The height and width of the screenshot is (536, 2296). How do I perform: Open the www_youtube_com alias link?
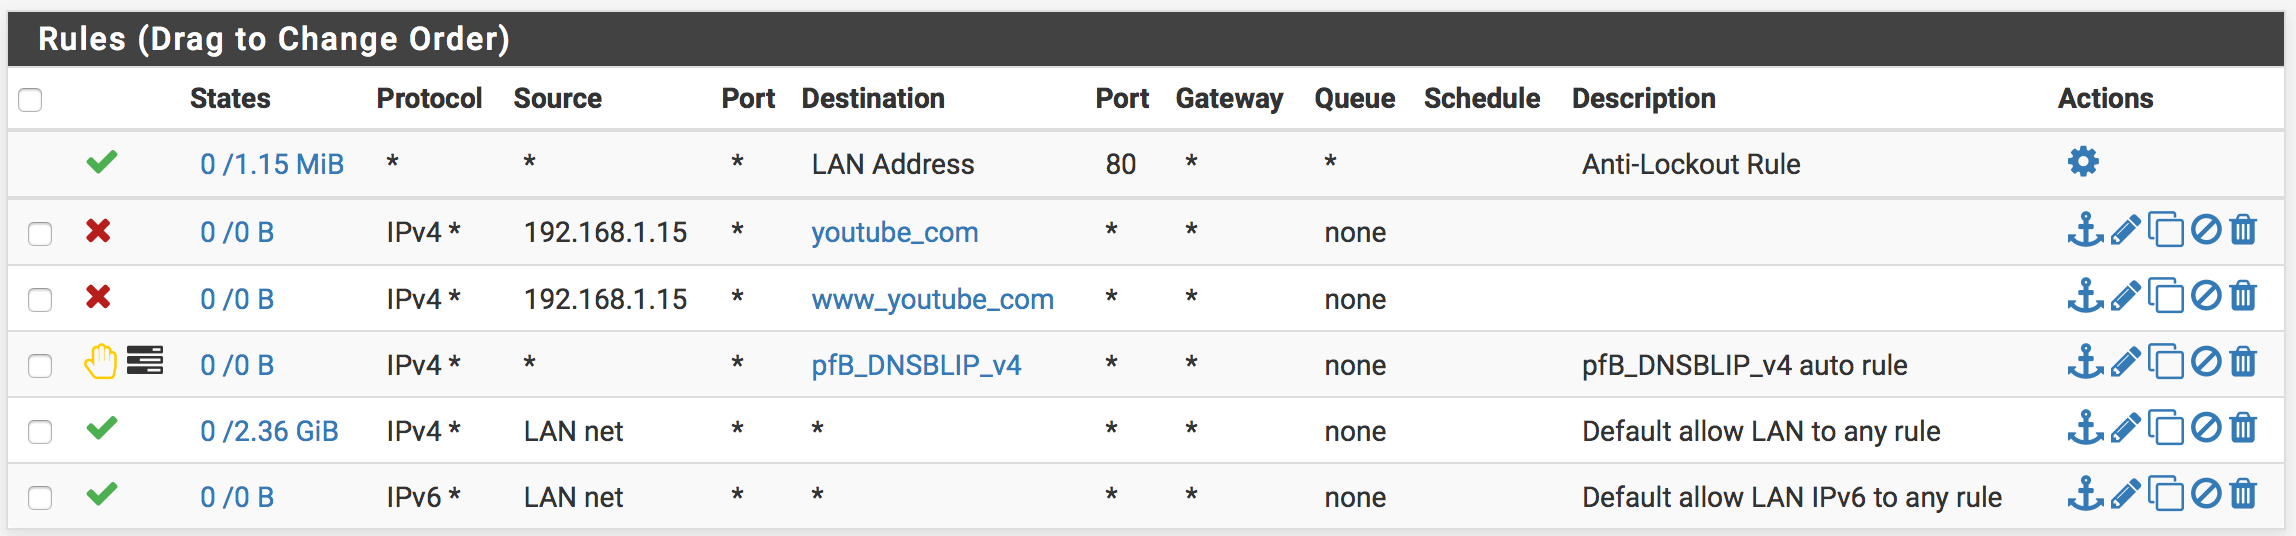(x=932, y=299)
